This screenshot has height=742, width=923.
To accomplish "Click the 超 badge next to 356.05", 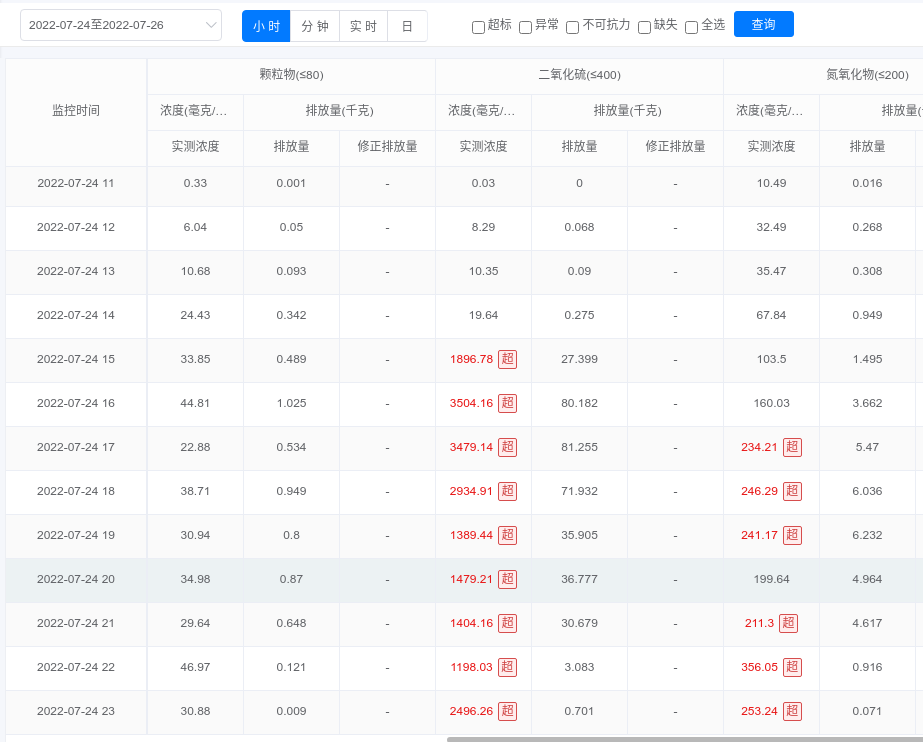I will (792, 667).
